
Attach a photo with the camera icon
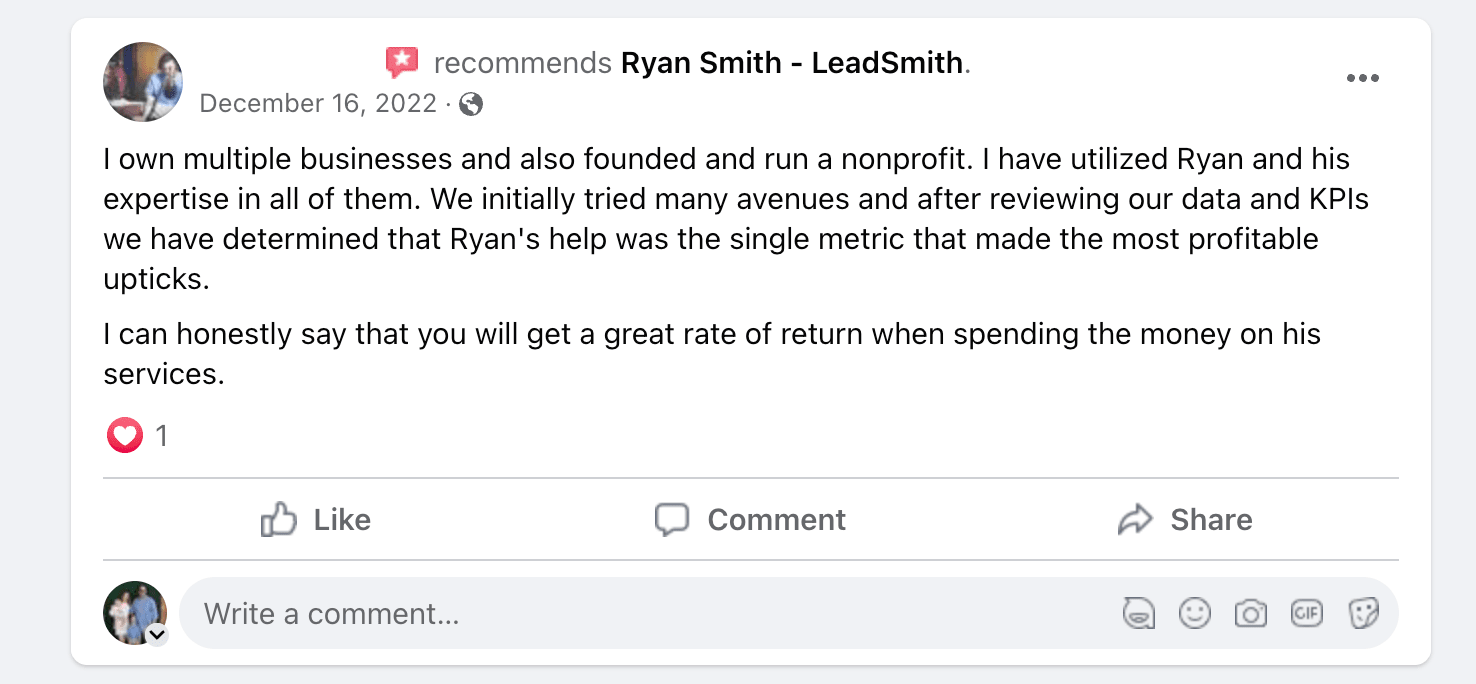(x=1250, y=613)
